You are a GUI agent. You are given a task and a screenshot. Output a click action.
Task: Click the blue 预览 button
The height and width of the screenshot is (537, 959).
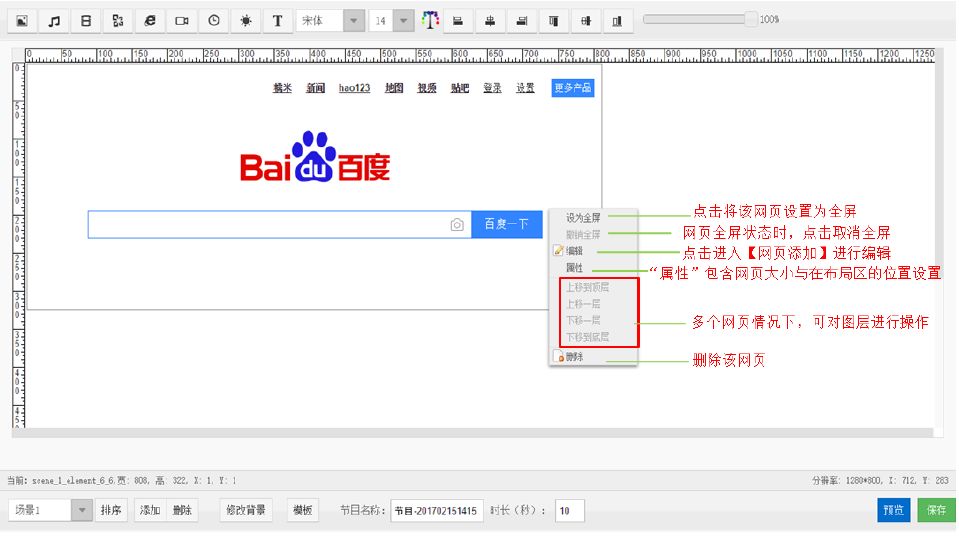[x=894, y=510]
